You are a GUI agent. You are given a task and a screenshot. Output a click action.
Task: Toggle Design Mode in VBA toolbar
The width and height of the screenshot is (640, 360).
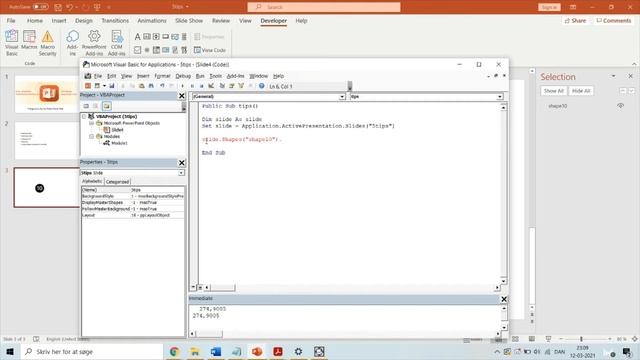[211, 86]
